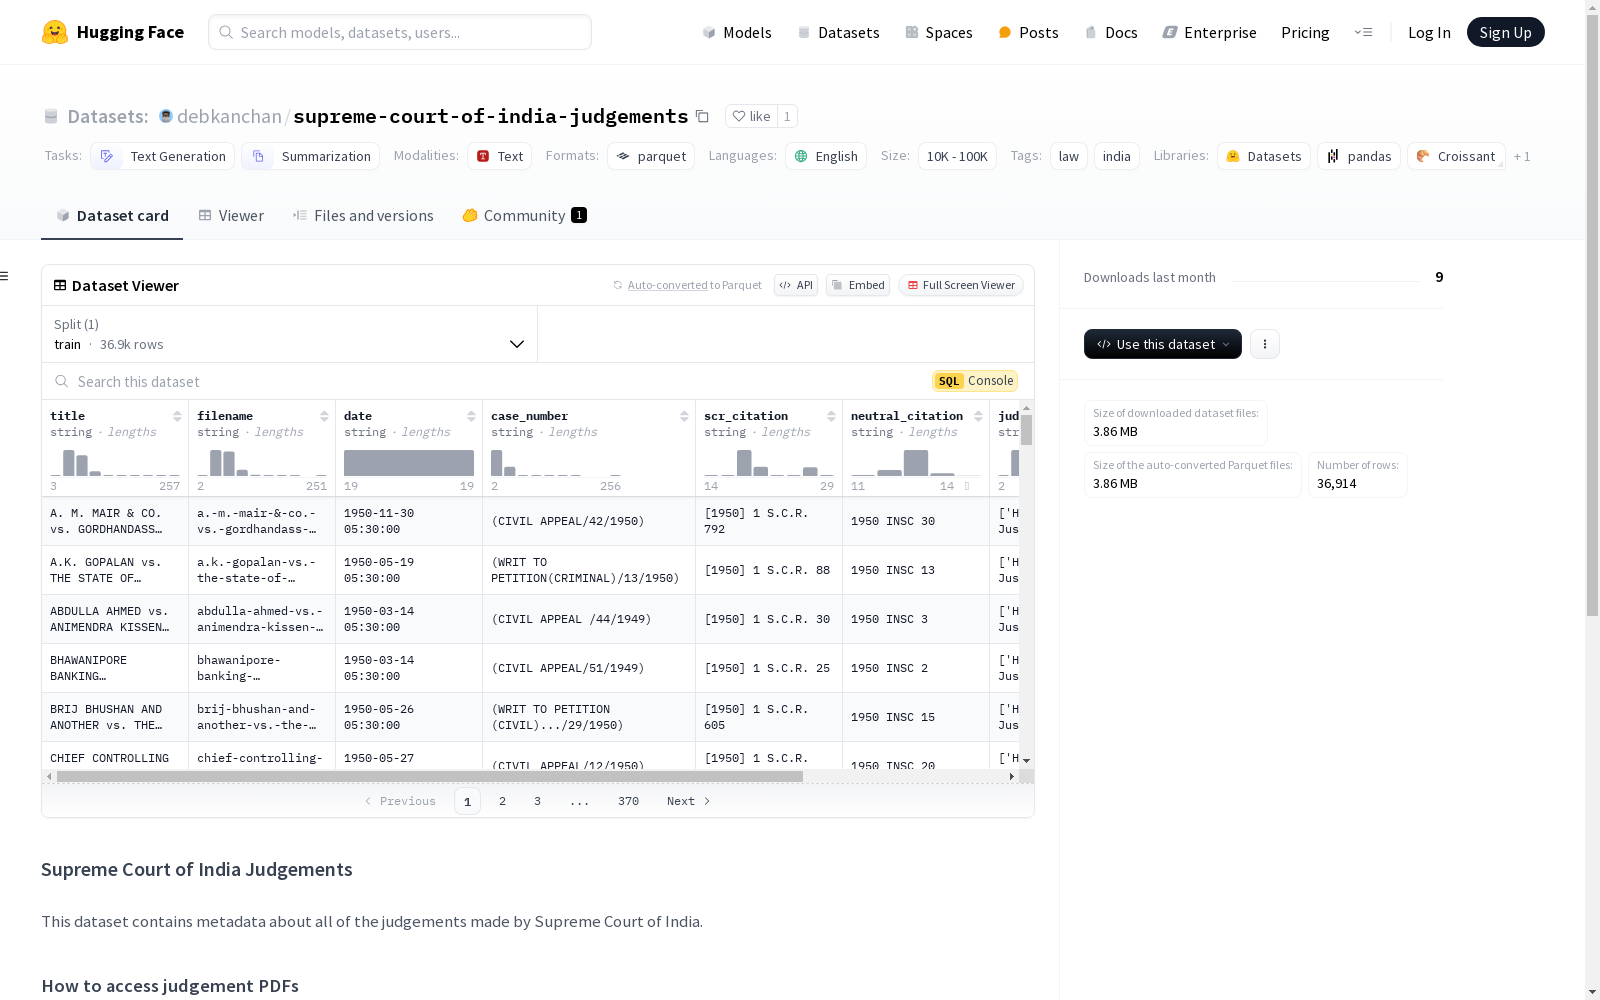The width and height of the screenshot is (1600, 1000).
Task: Sort the date column
Action: pyautogui.click(x=471, y=416)
